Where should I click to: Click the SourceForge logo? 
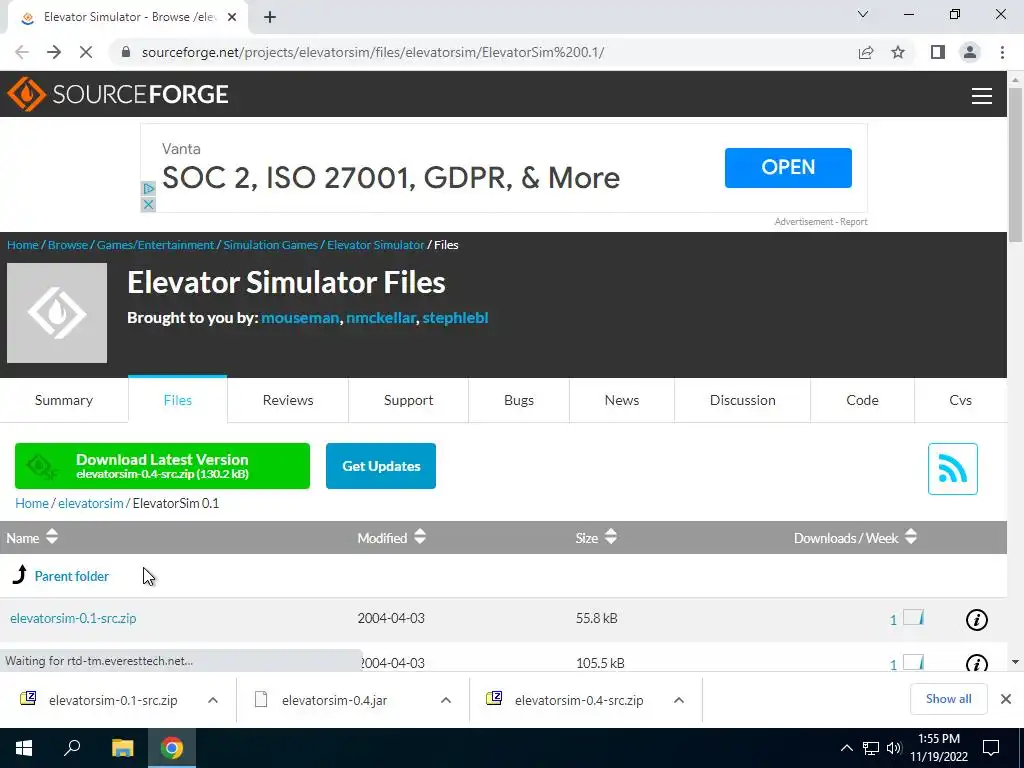click(x=118, y=94)
